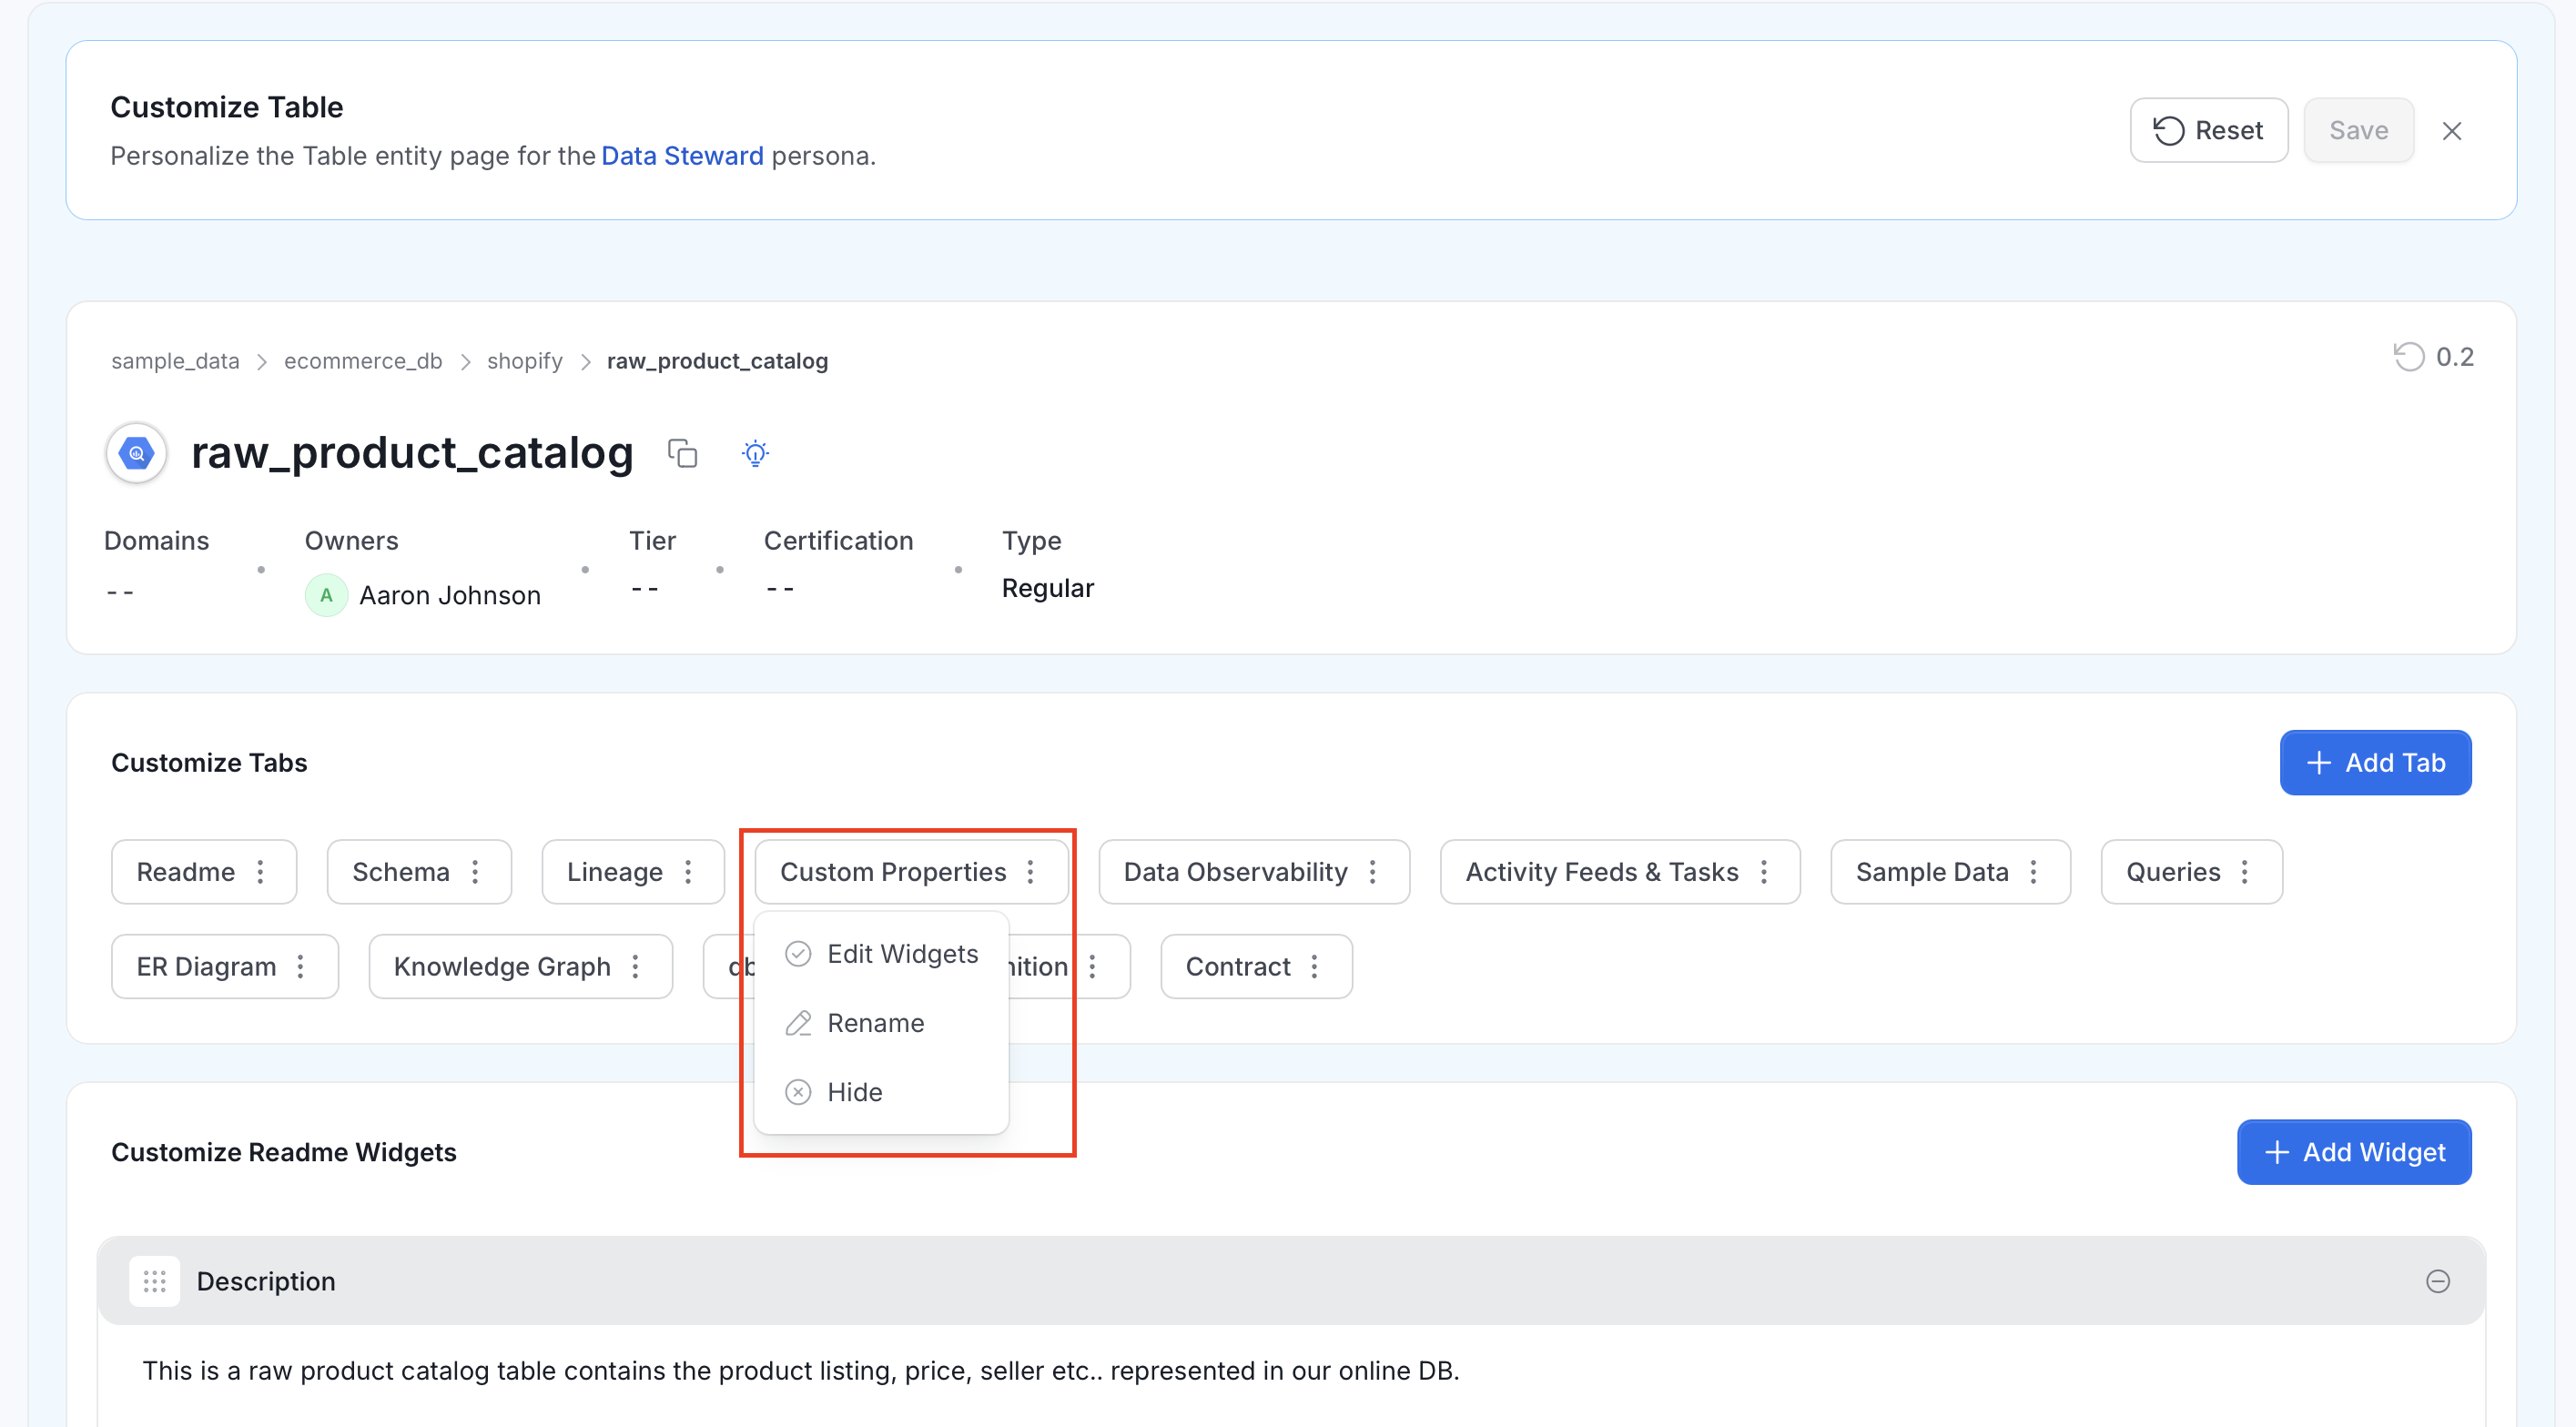2576x1427 pixels.
Task: Go to ecommerce_db breadcrumb
Action: pyautogui.click(x=363, y=361)
